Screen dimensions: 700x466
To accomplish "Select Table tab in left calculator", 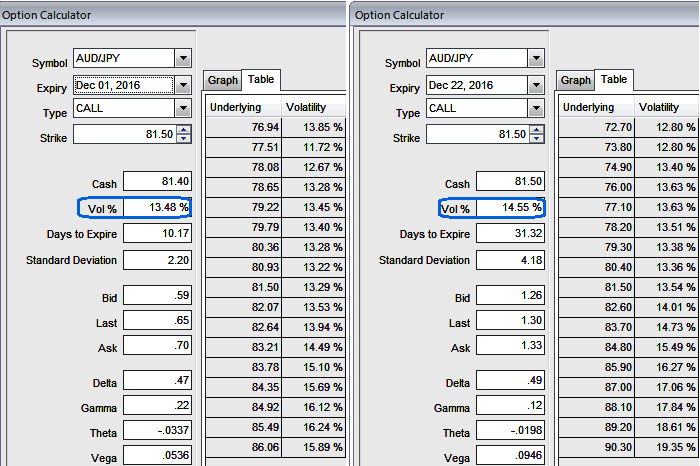I will [x=261, y=79].
